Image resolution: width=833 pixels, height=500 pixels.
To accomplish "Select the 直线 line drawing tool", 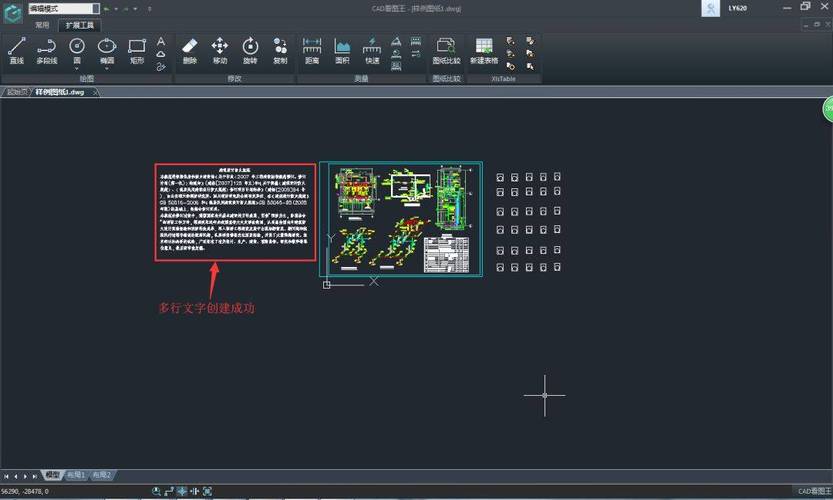I will click(16, 50).
